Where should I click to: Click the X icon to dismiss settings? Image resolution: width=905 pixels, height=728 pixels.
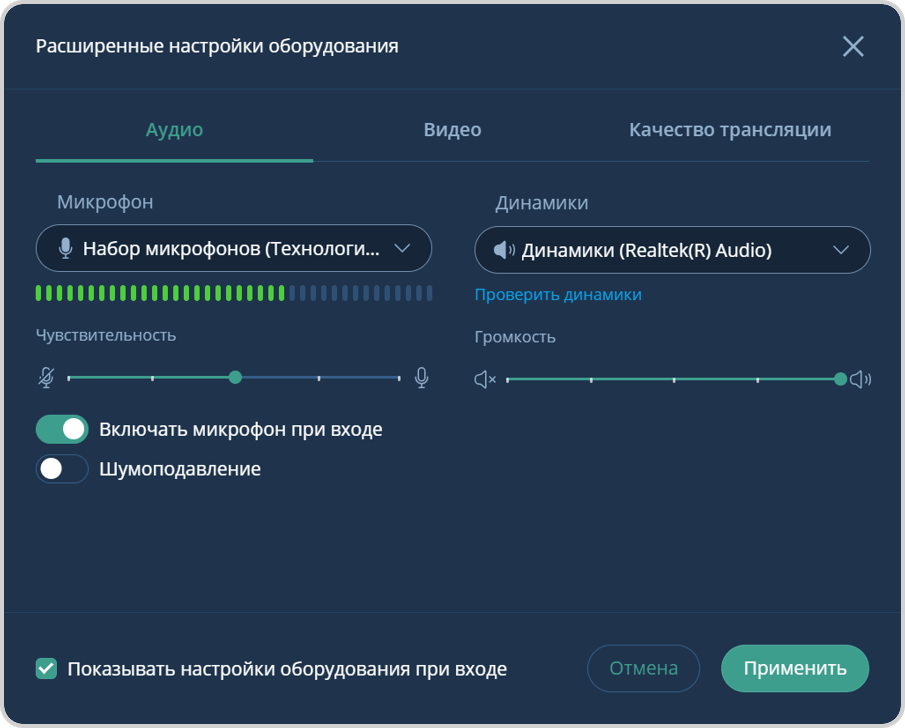tap(852, 45)
